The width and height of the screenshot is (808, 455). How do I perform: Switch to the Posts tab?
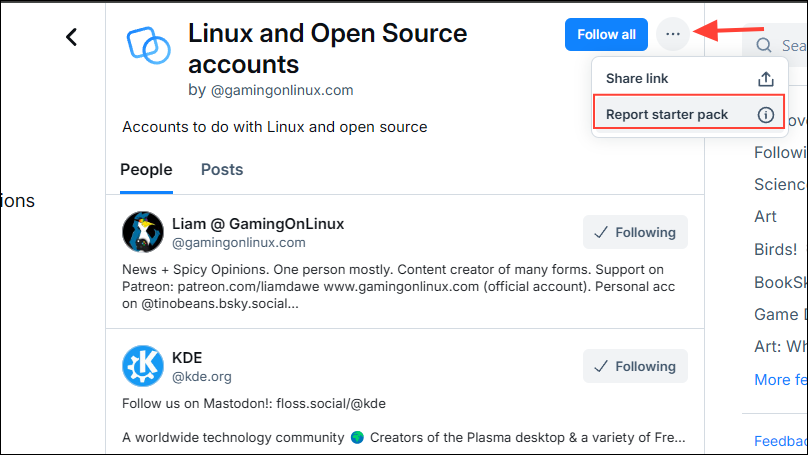[222, 170]
